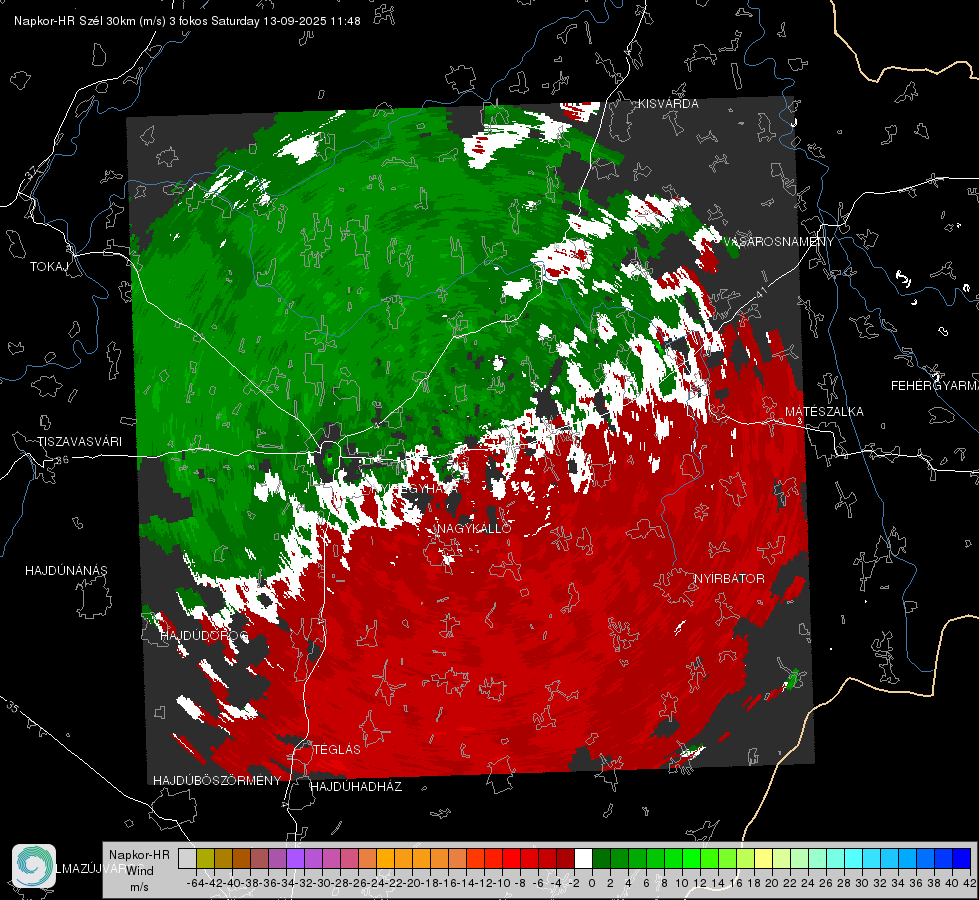This screenshot has height=900, width=979.
Task: Click the deep blue swatch between 40 and 42
Action: [x=962, y=859]
